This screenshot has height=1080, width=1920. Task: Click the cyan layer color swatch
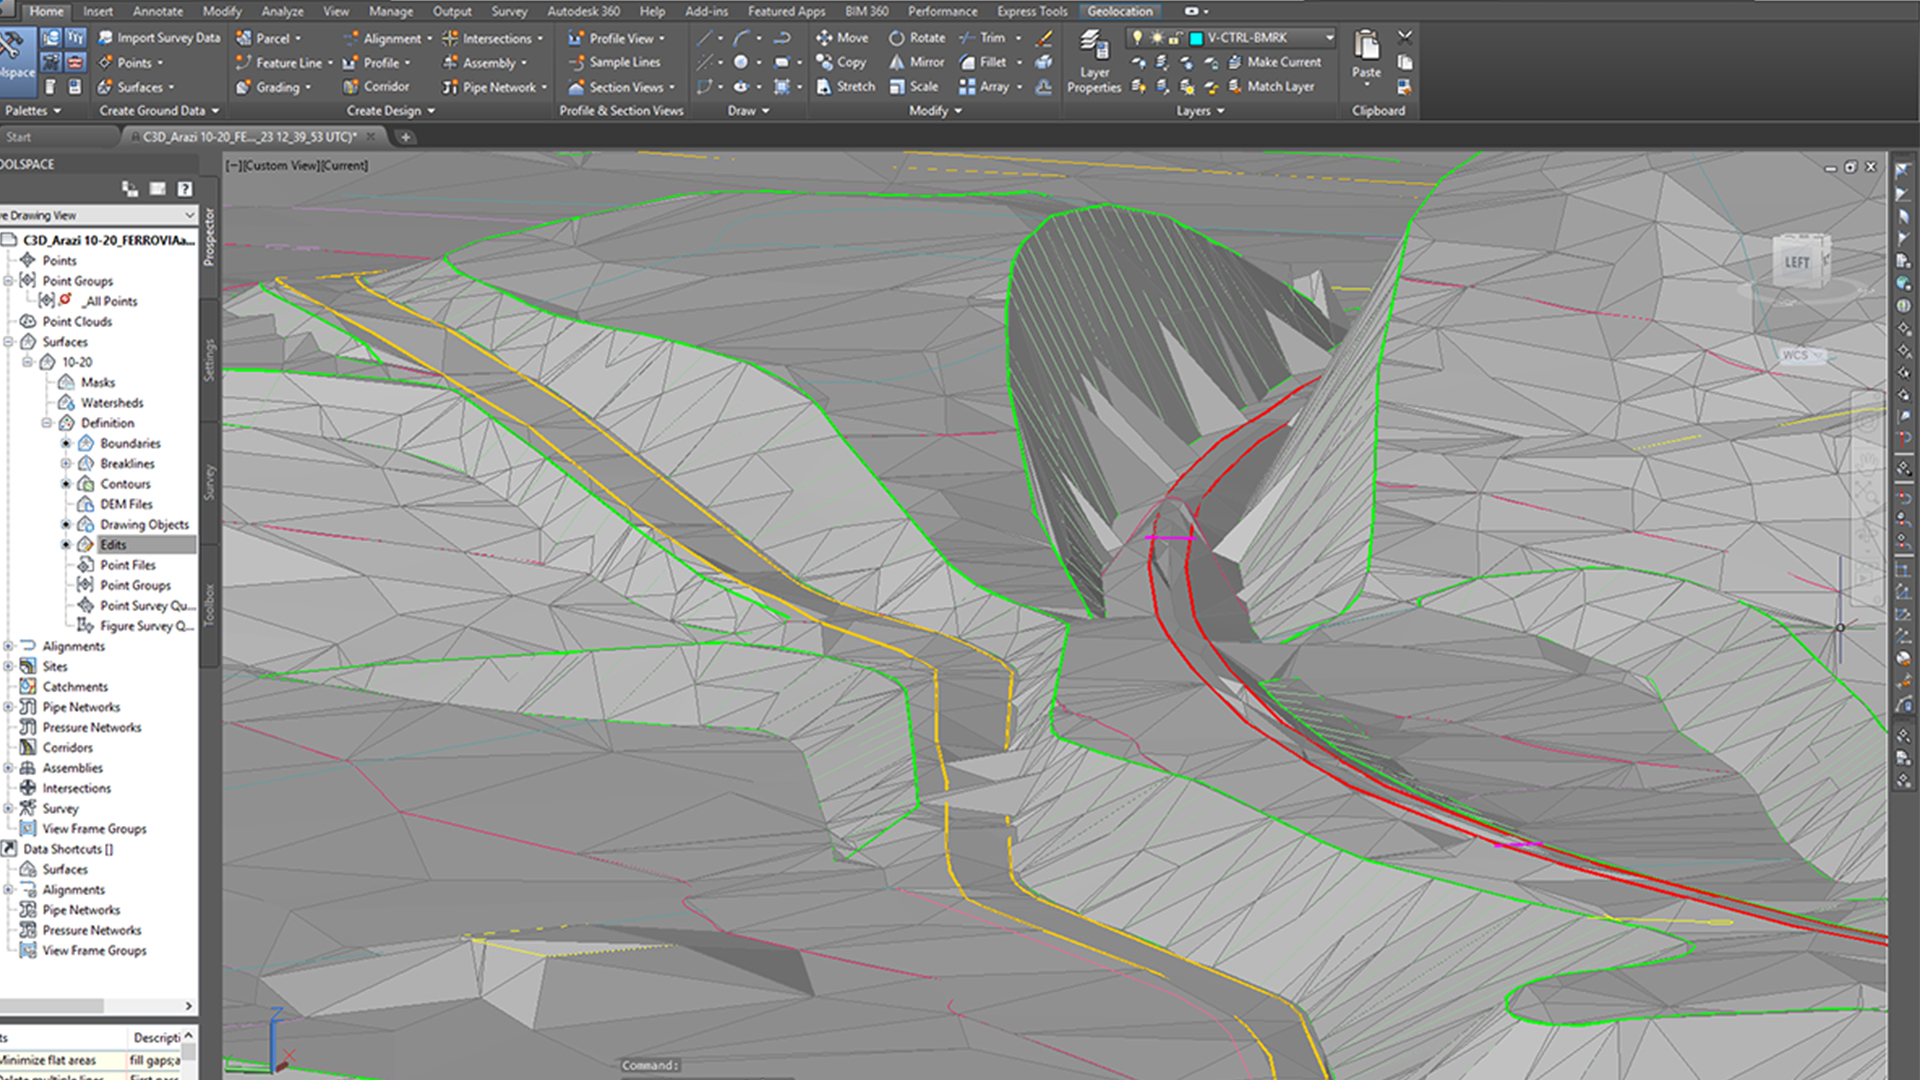pyautogui.click(x=1196, y=38)
